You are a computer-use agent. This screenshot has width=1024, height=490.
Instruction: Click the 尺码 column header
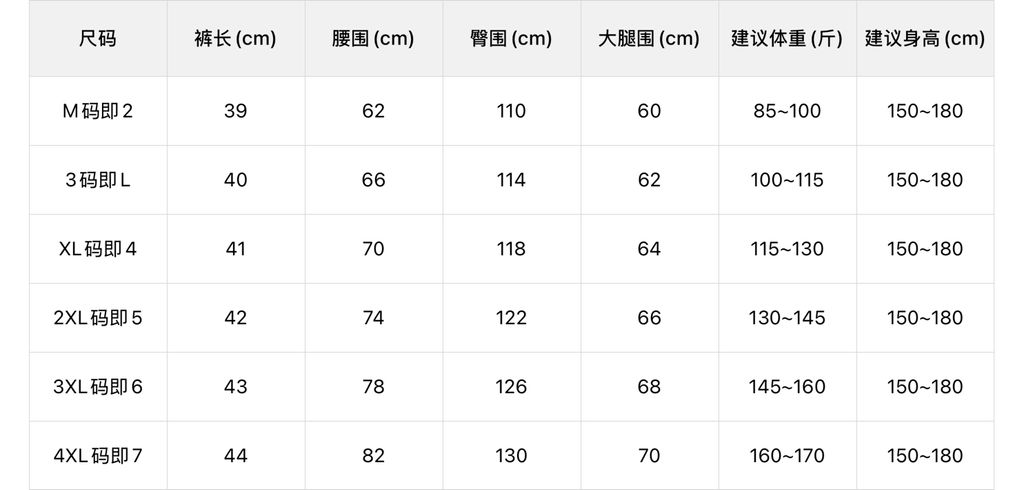(98, 39)
